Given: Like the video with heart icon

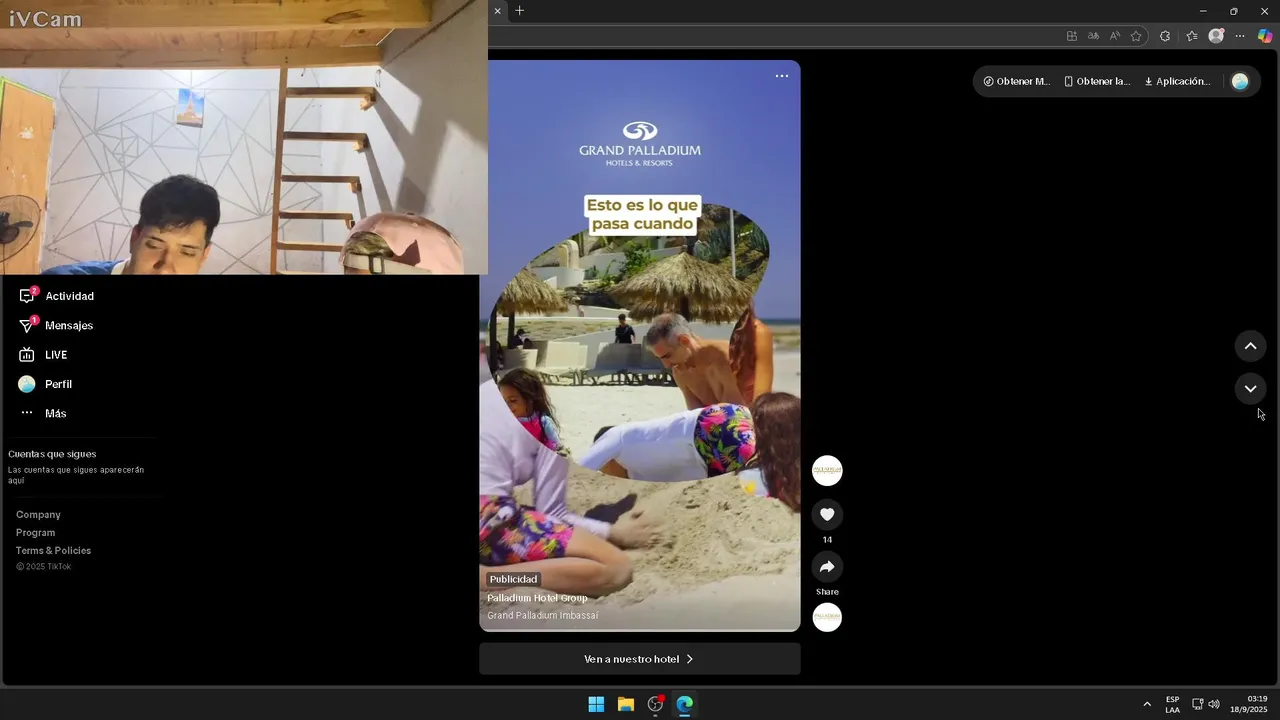Looking at the screenshot, I should [x=827, y=515].
